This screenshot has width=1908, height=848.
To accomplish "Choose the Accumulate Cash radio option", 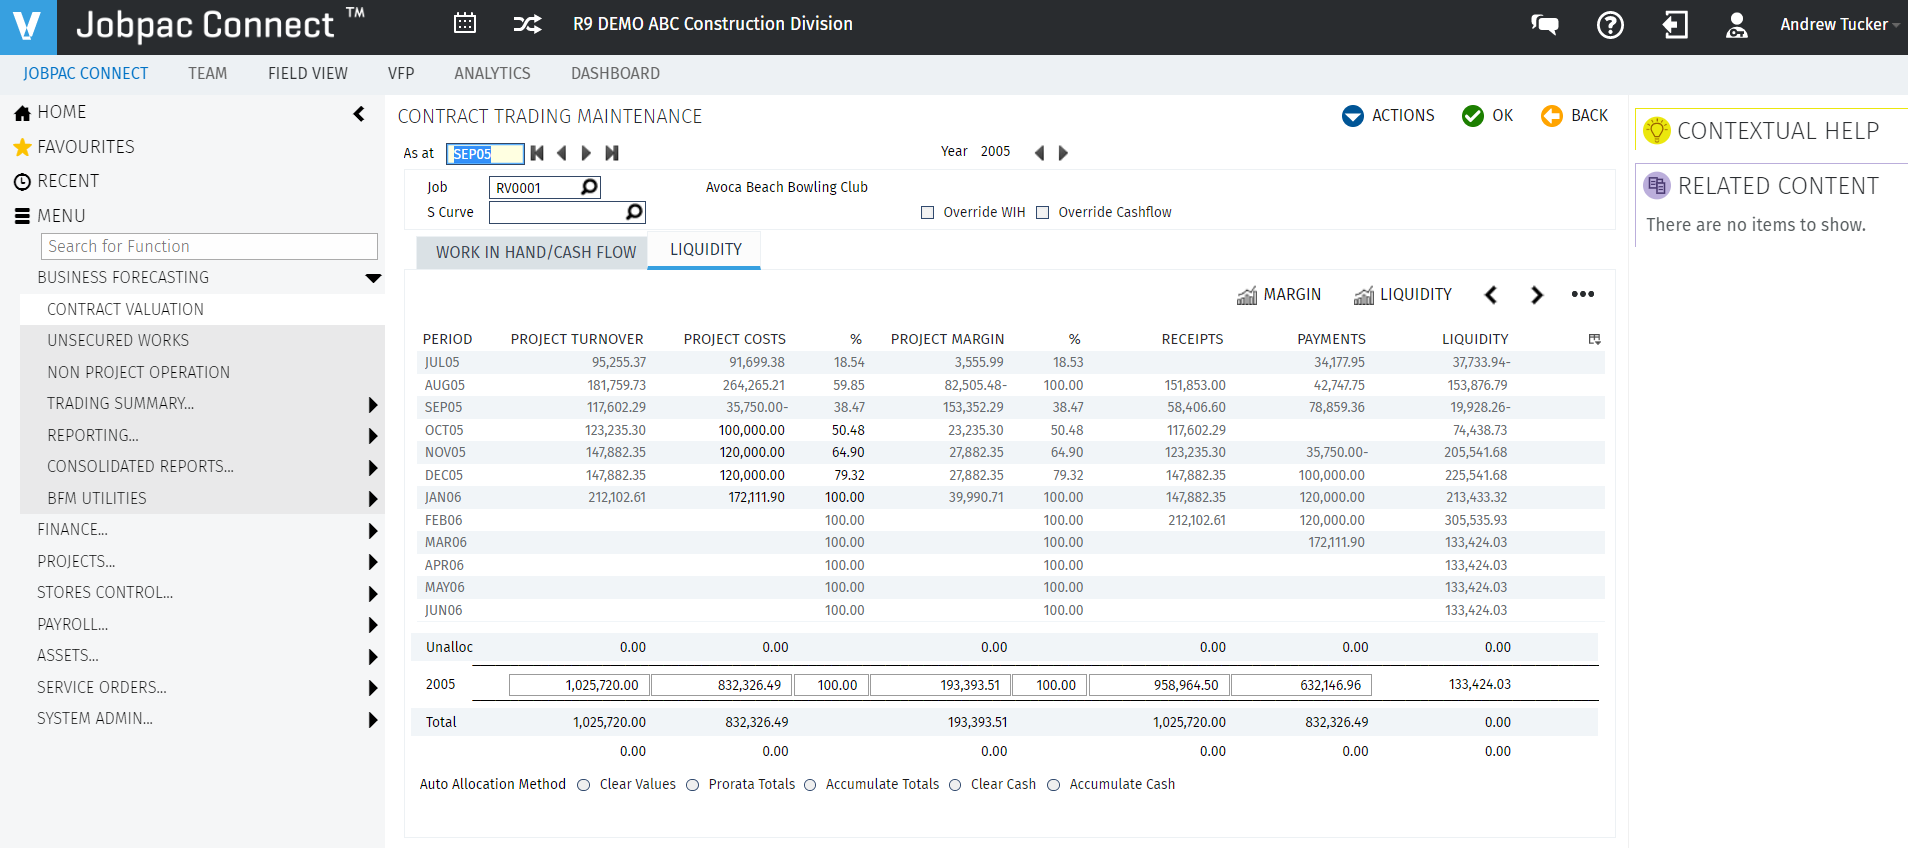I will click(x=1053, y=785).
